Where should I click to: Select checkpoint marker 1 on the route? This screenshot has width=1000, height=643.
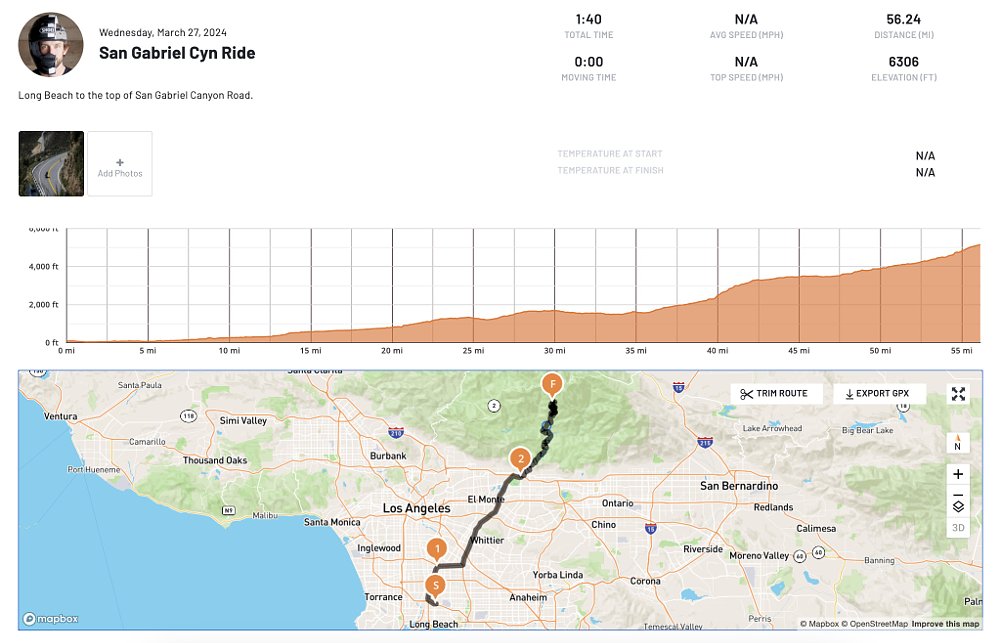coord(437,548)
